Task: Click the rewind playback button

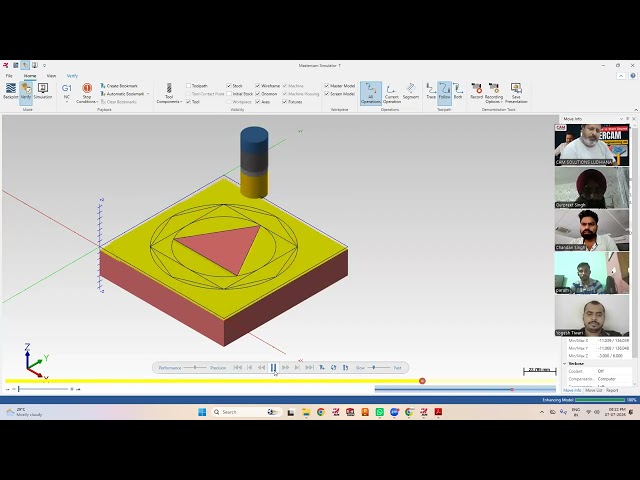Action: (261, 368)
